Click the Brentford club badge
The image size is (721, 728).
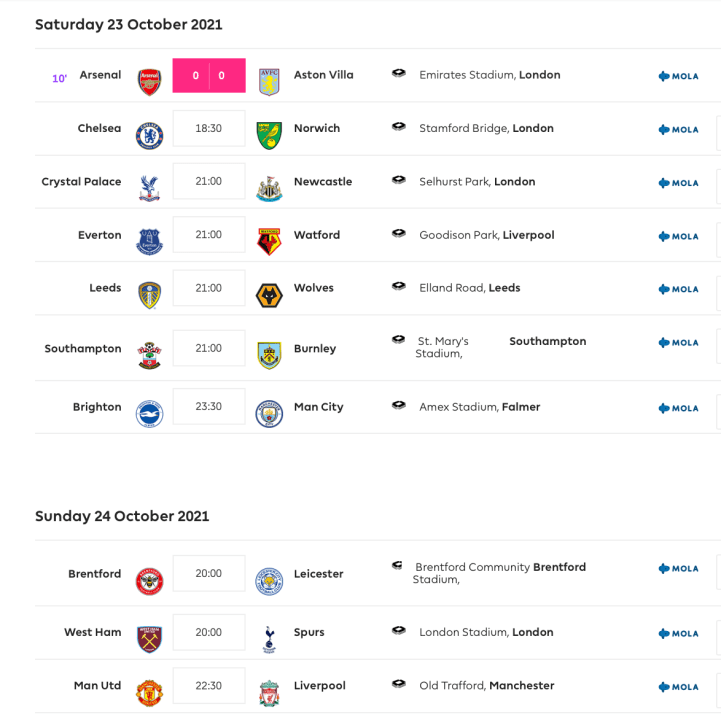tap(149, 581)
